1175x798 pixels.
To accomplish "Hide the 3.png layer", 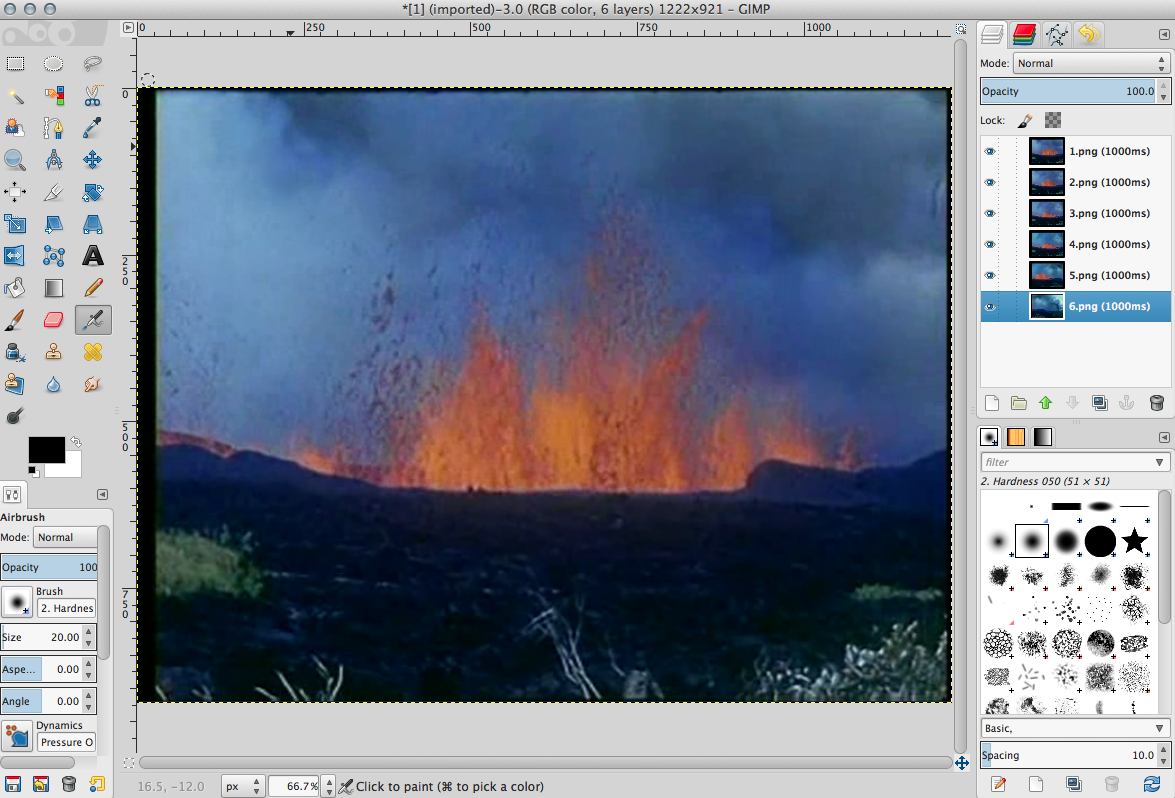I will 990,214.
